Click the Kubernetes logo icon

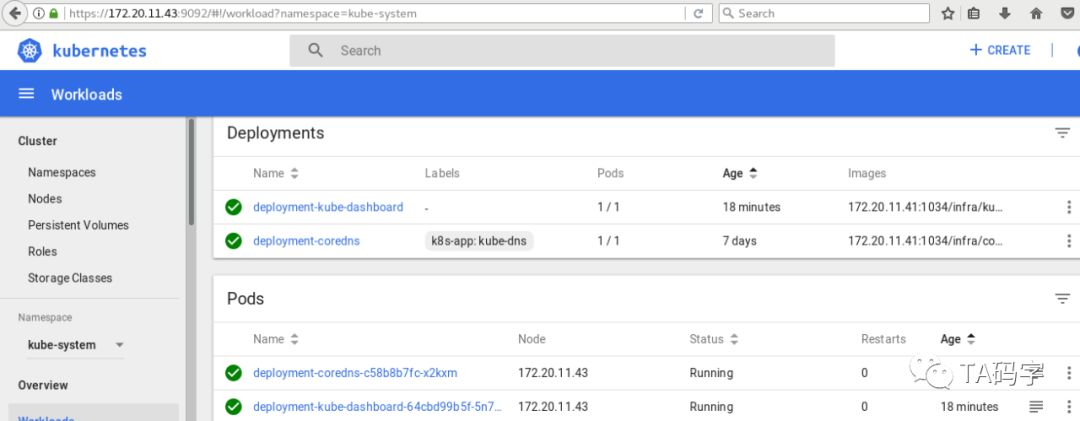click(29, 51)
